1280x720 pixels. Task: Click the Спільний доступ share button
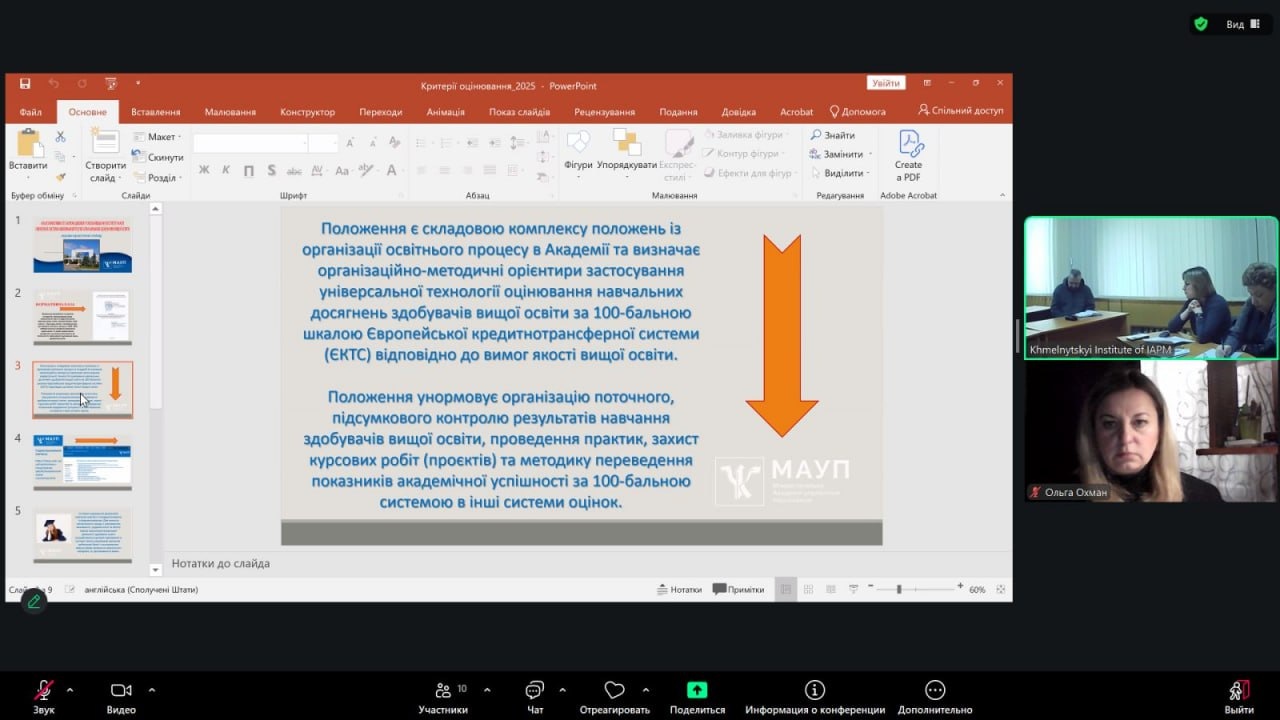pos(960,111)
